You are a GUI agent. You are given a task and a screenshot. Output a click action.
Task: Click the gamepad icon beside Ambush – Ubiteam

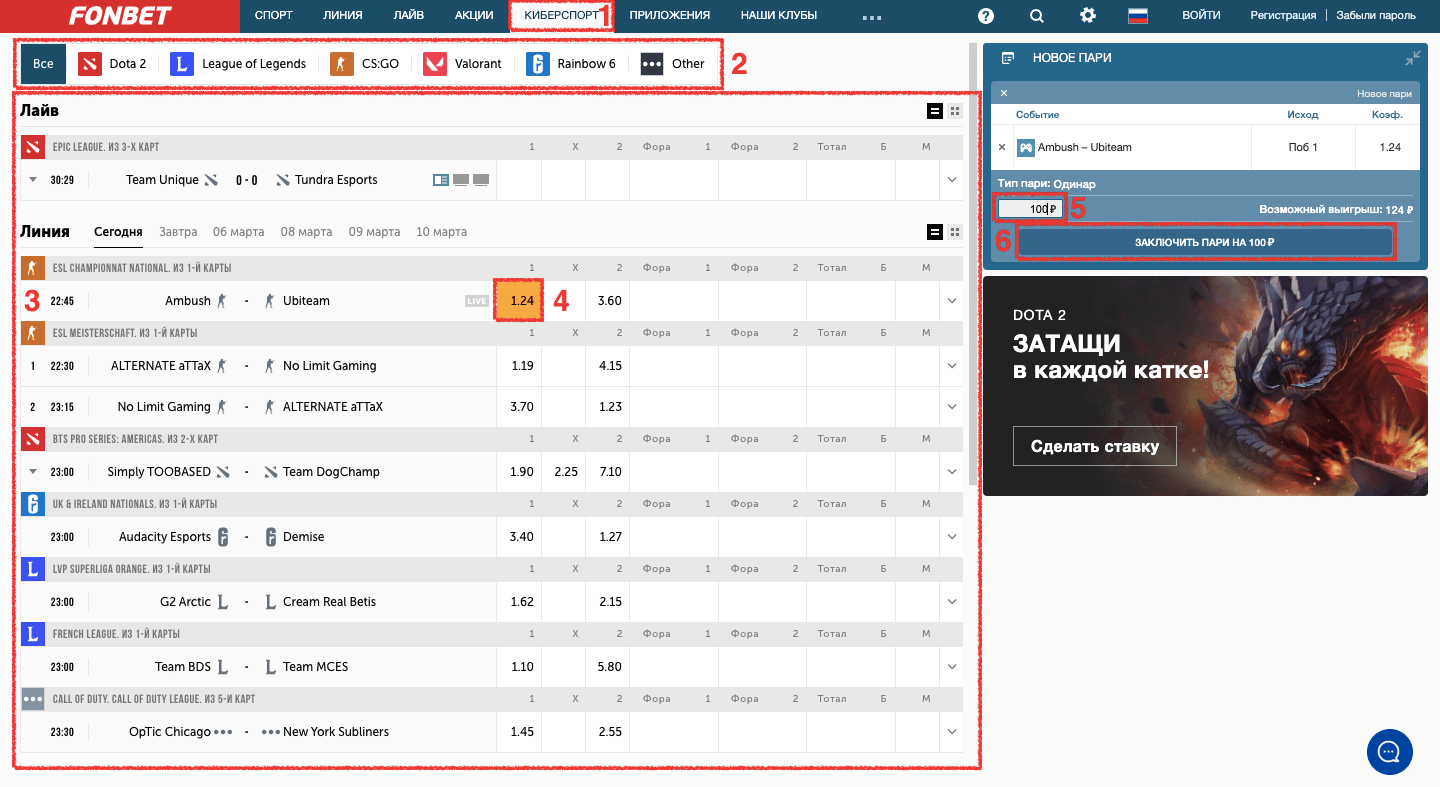click(1025, 147)
